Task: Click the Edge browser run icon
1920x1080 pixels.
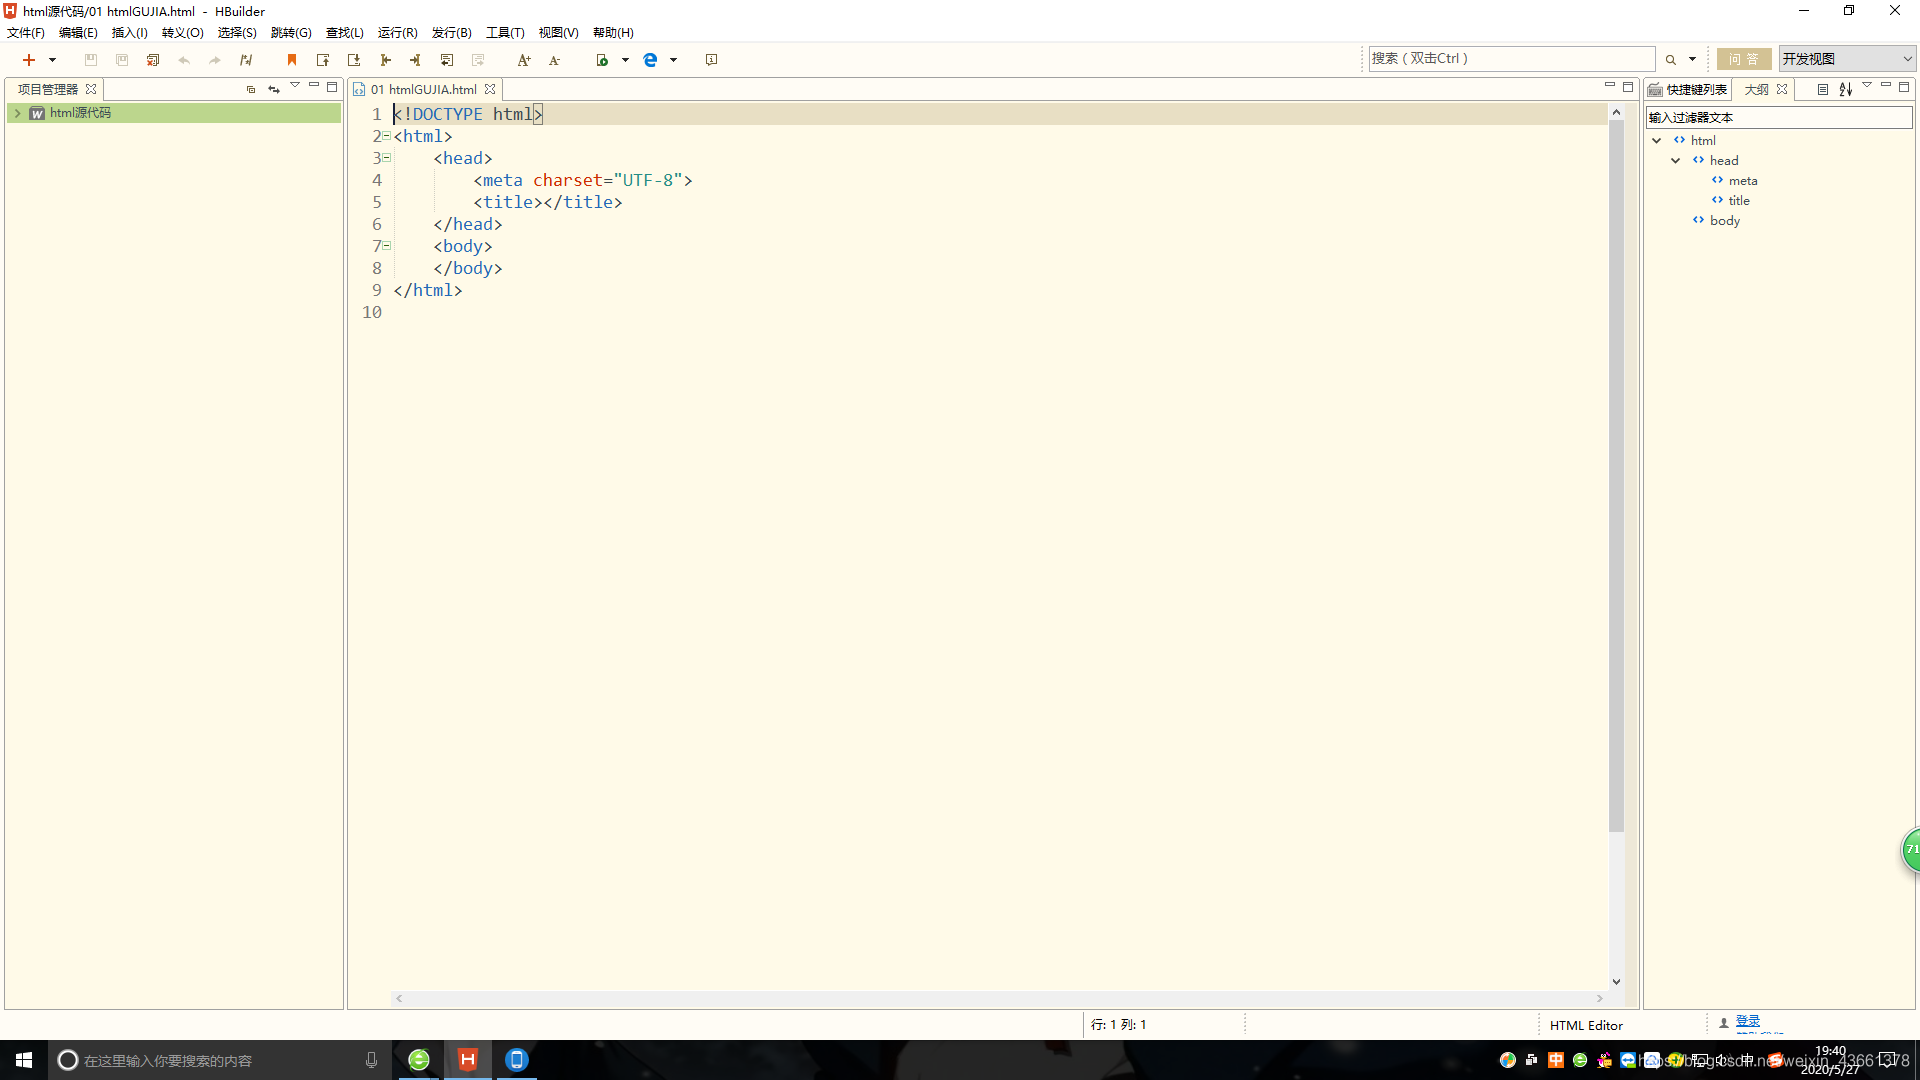Action: pos(650,60)
